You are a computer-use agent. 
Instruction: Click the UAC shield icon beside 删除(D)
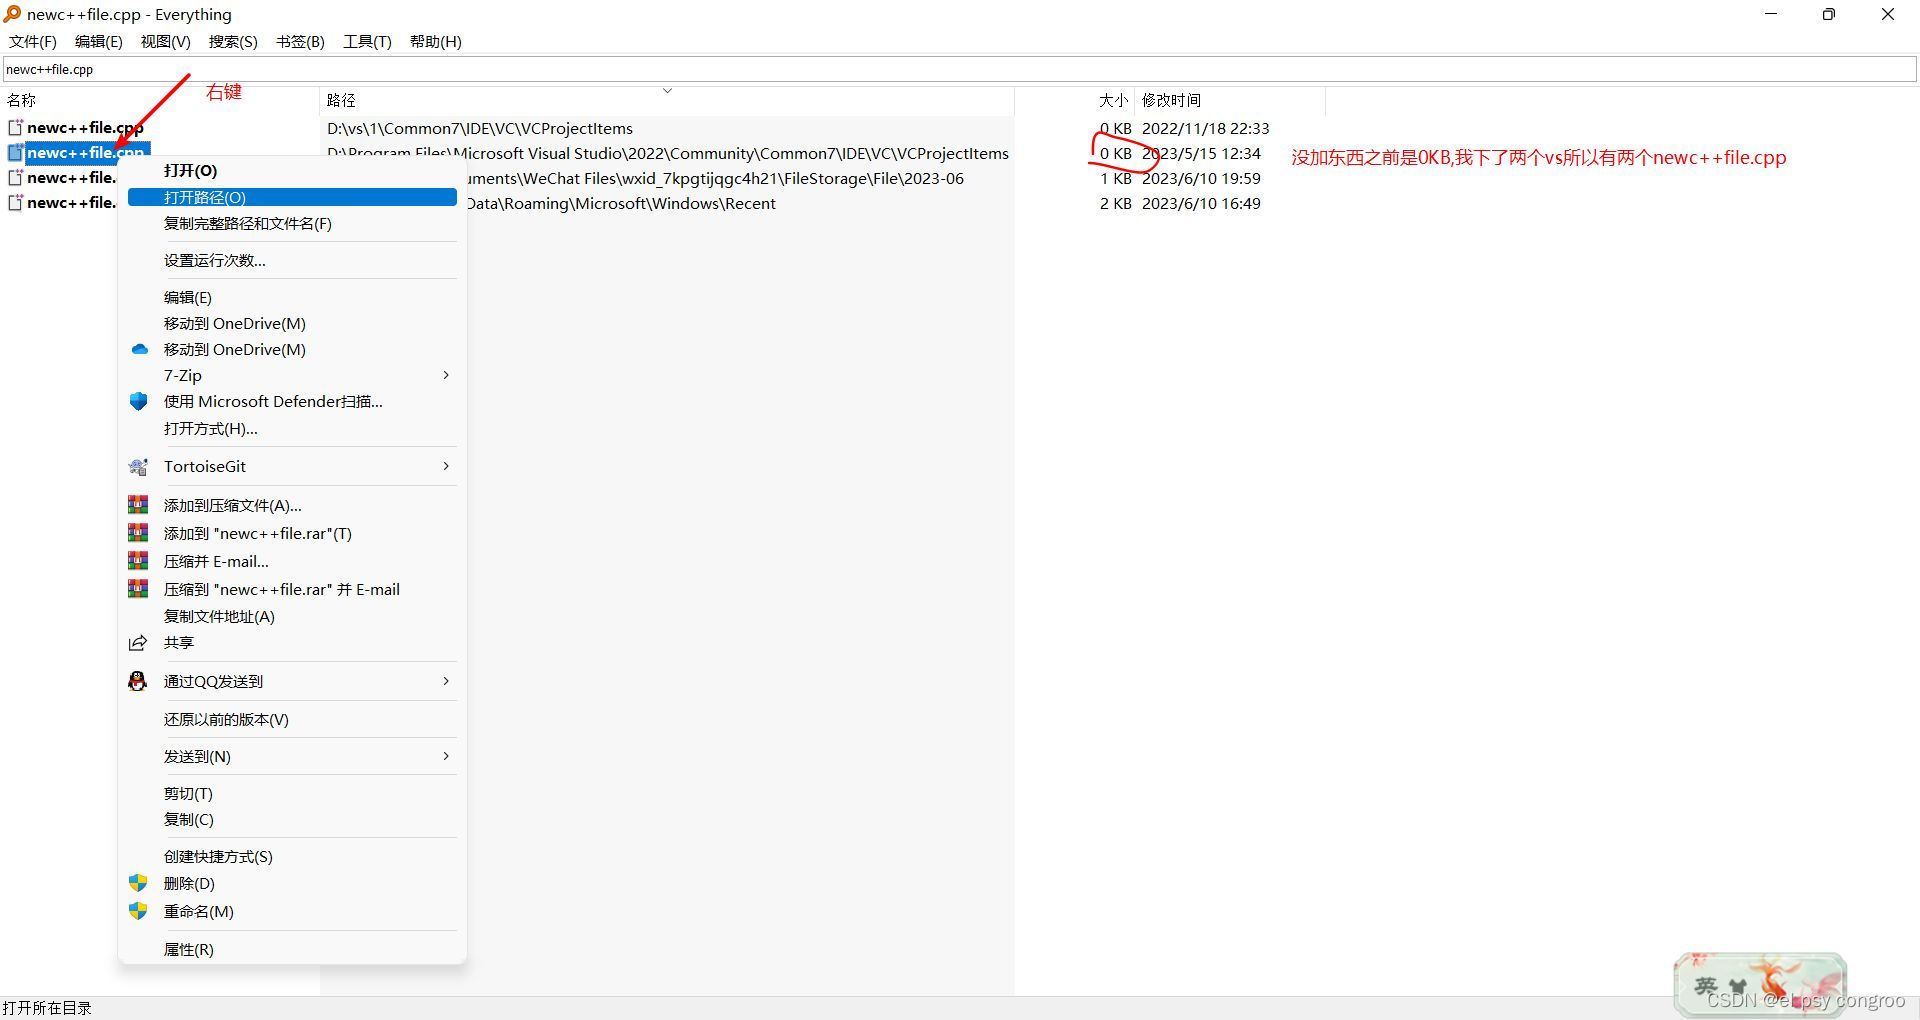(x=138, y=883)
